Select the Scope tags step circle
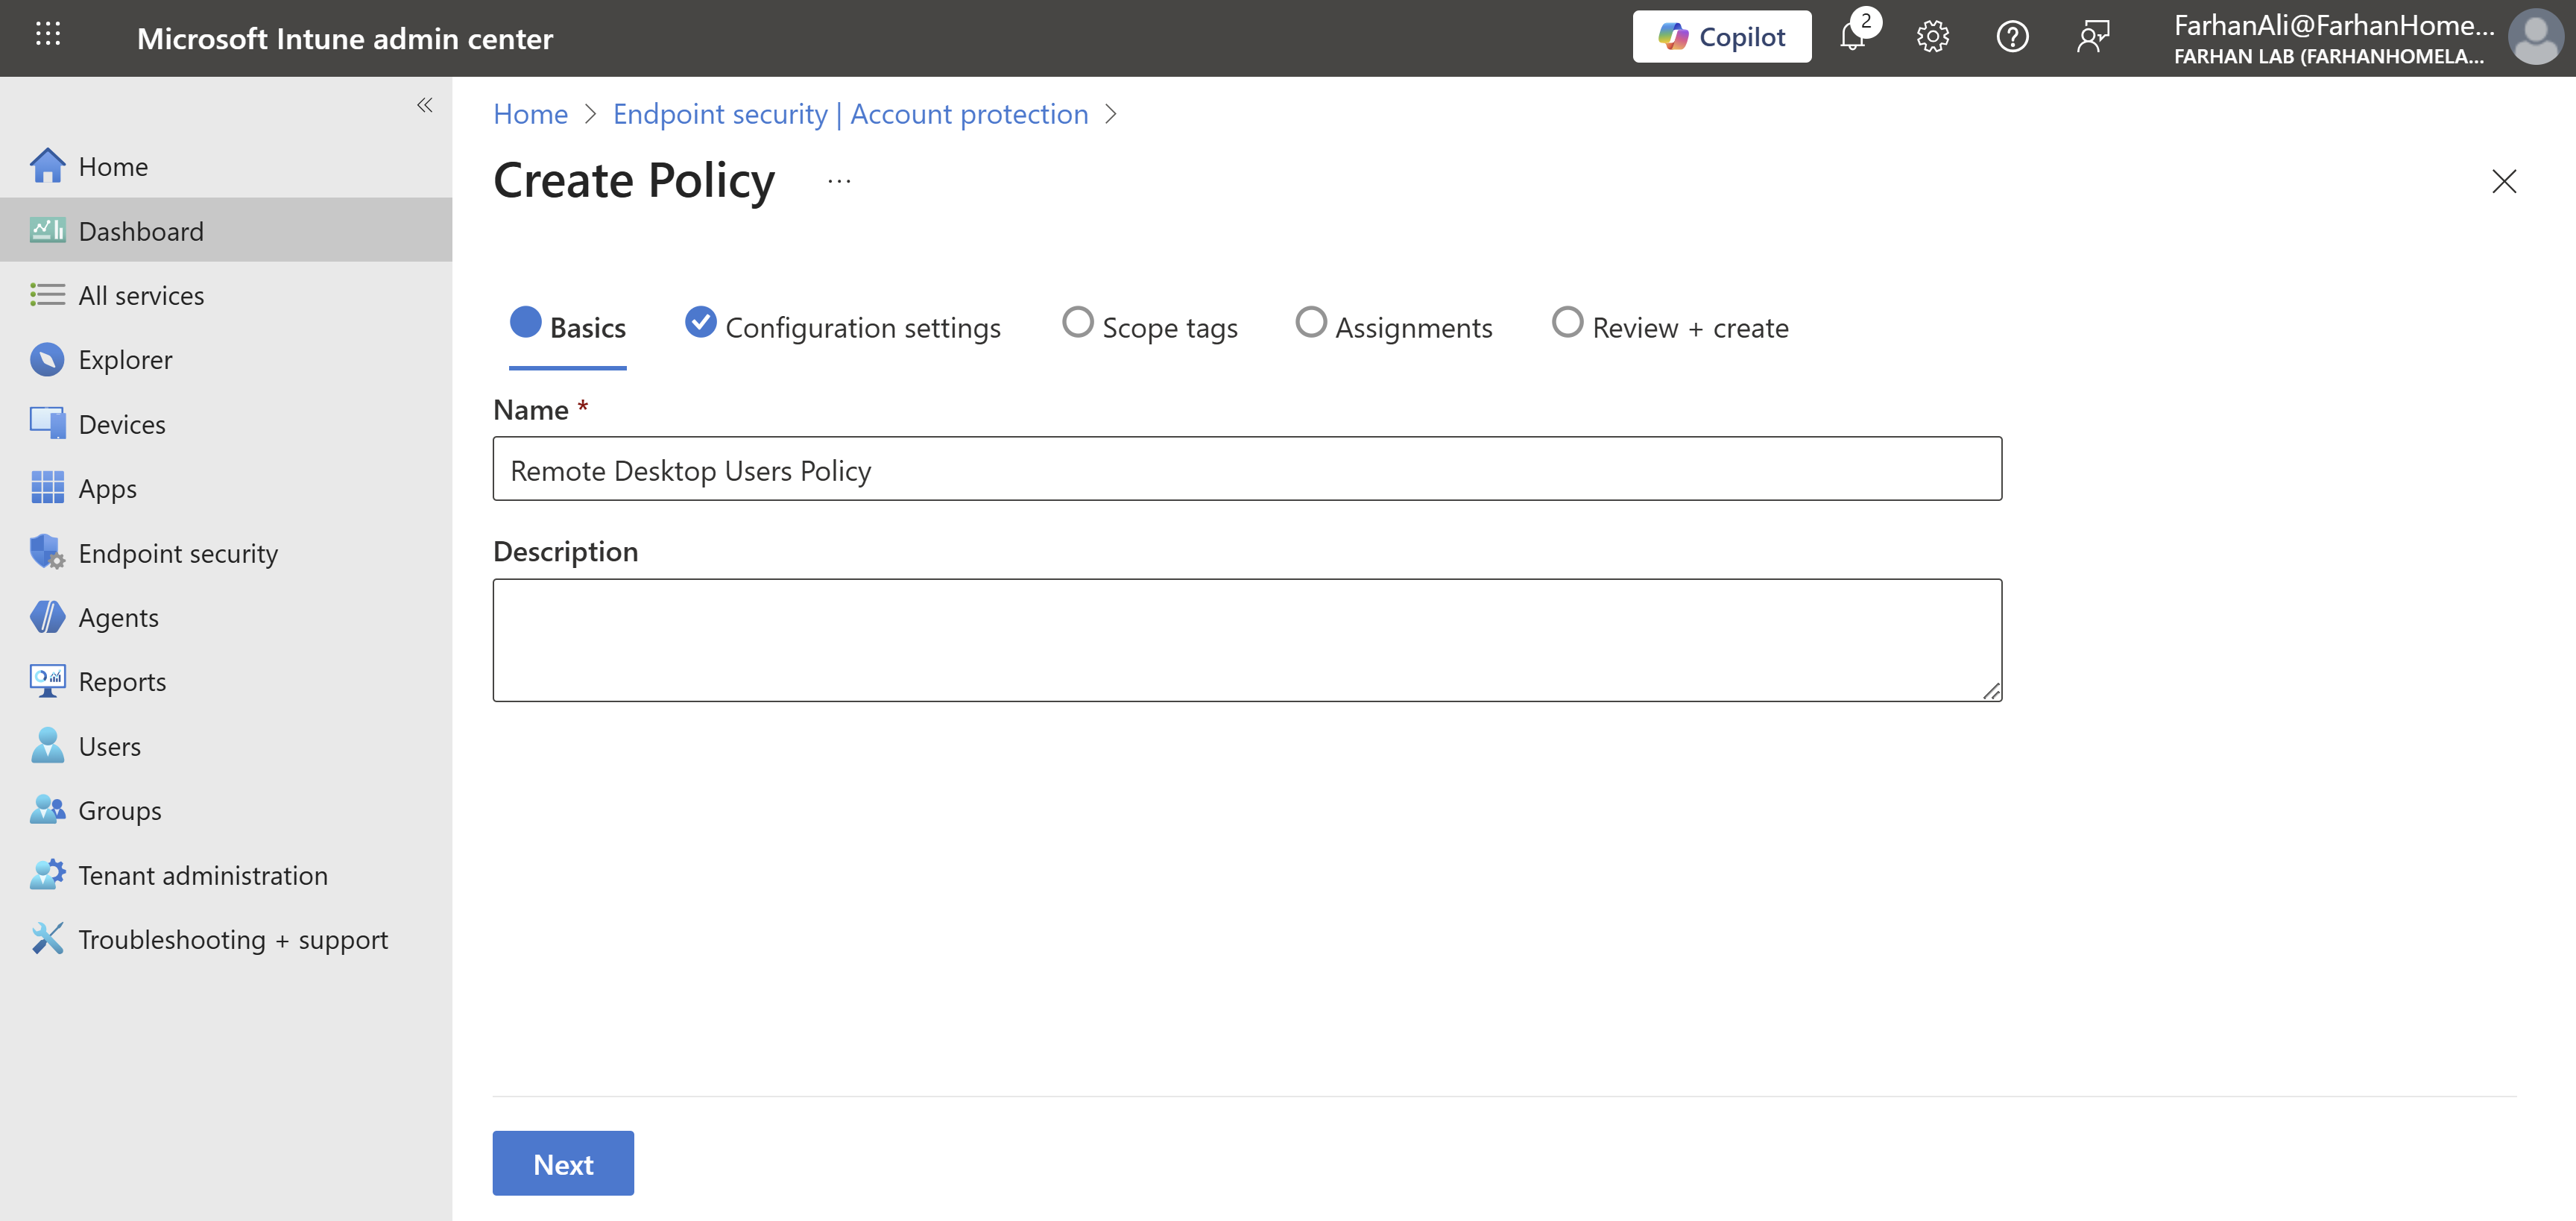This screenshot has width=2576, height=1221. [1077, 323]
